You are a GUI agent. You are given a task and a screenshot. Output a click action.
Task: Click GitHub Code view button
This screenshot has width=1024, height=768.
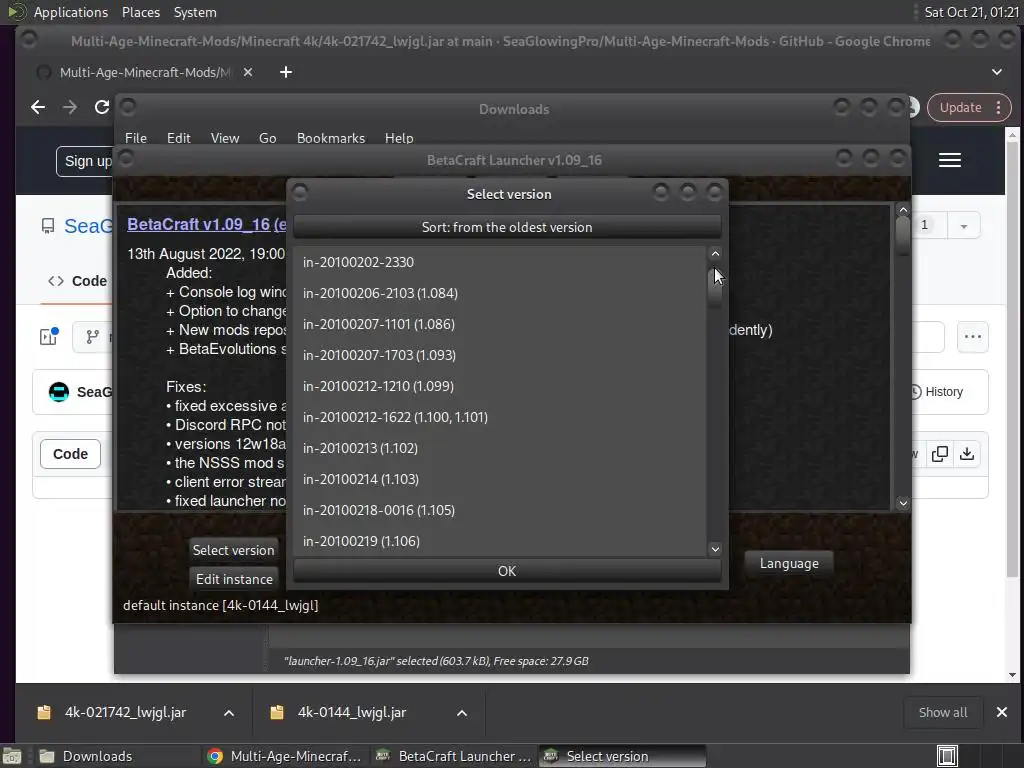71,454
